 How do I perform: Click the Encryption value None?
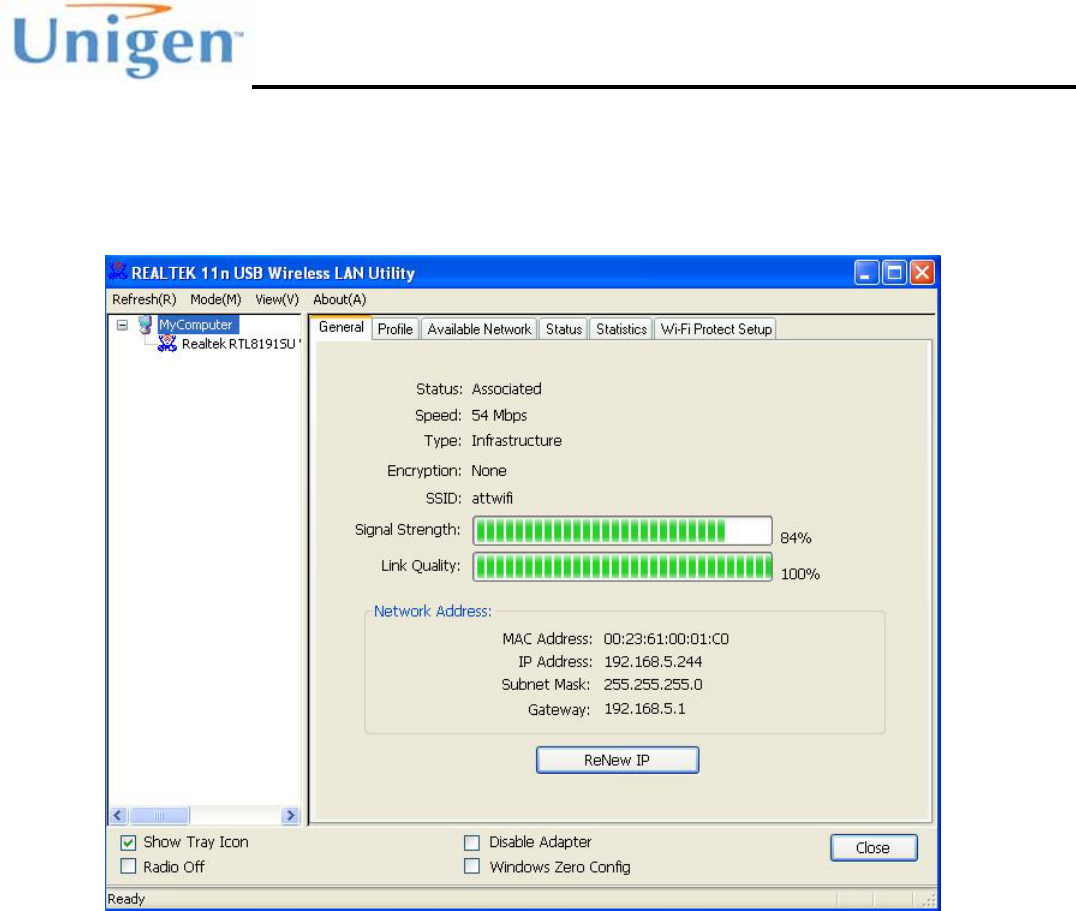489,471
